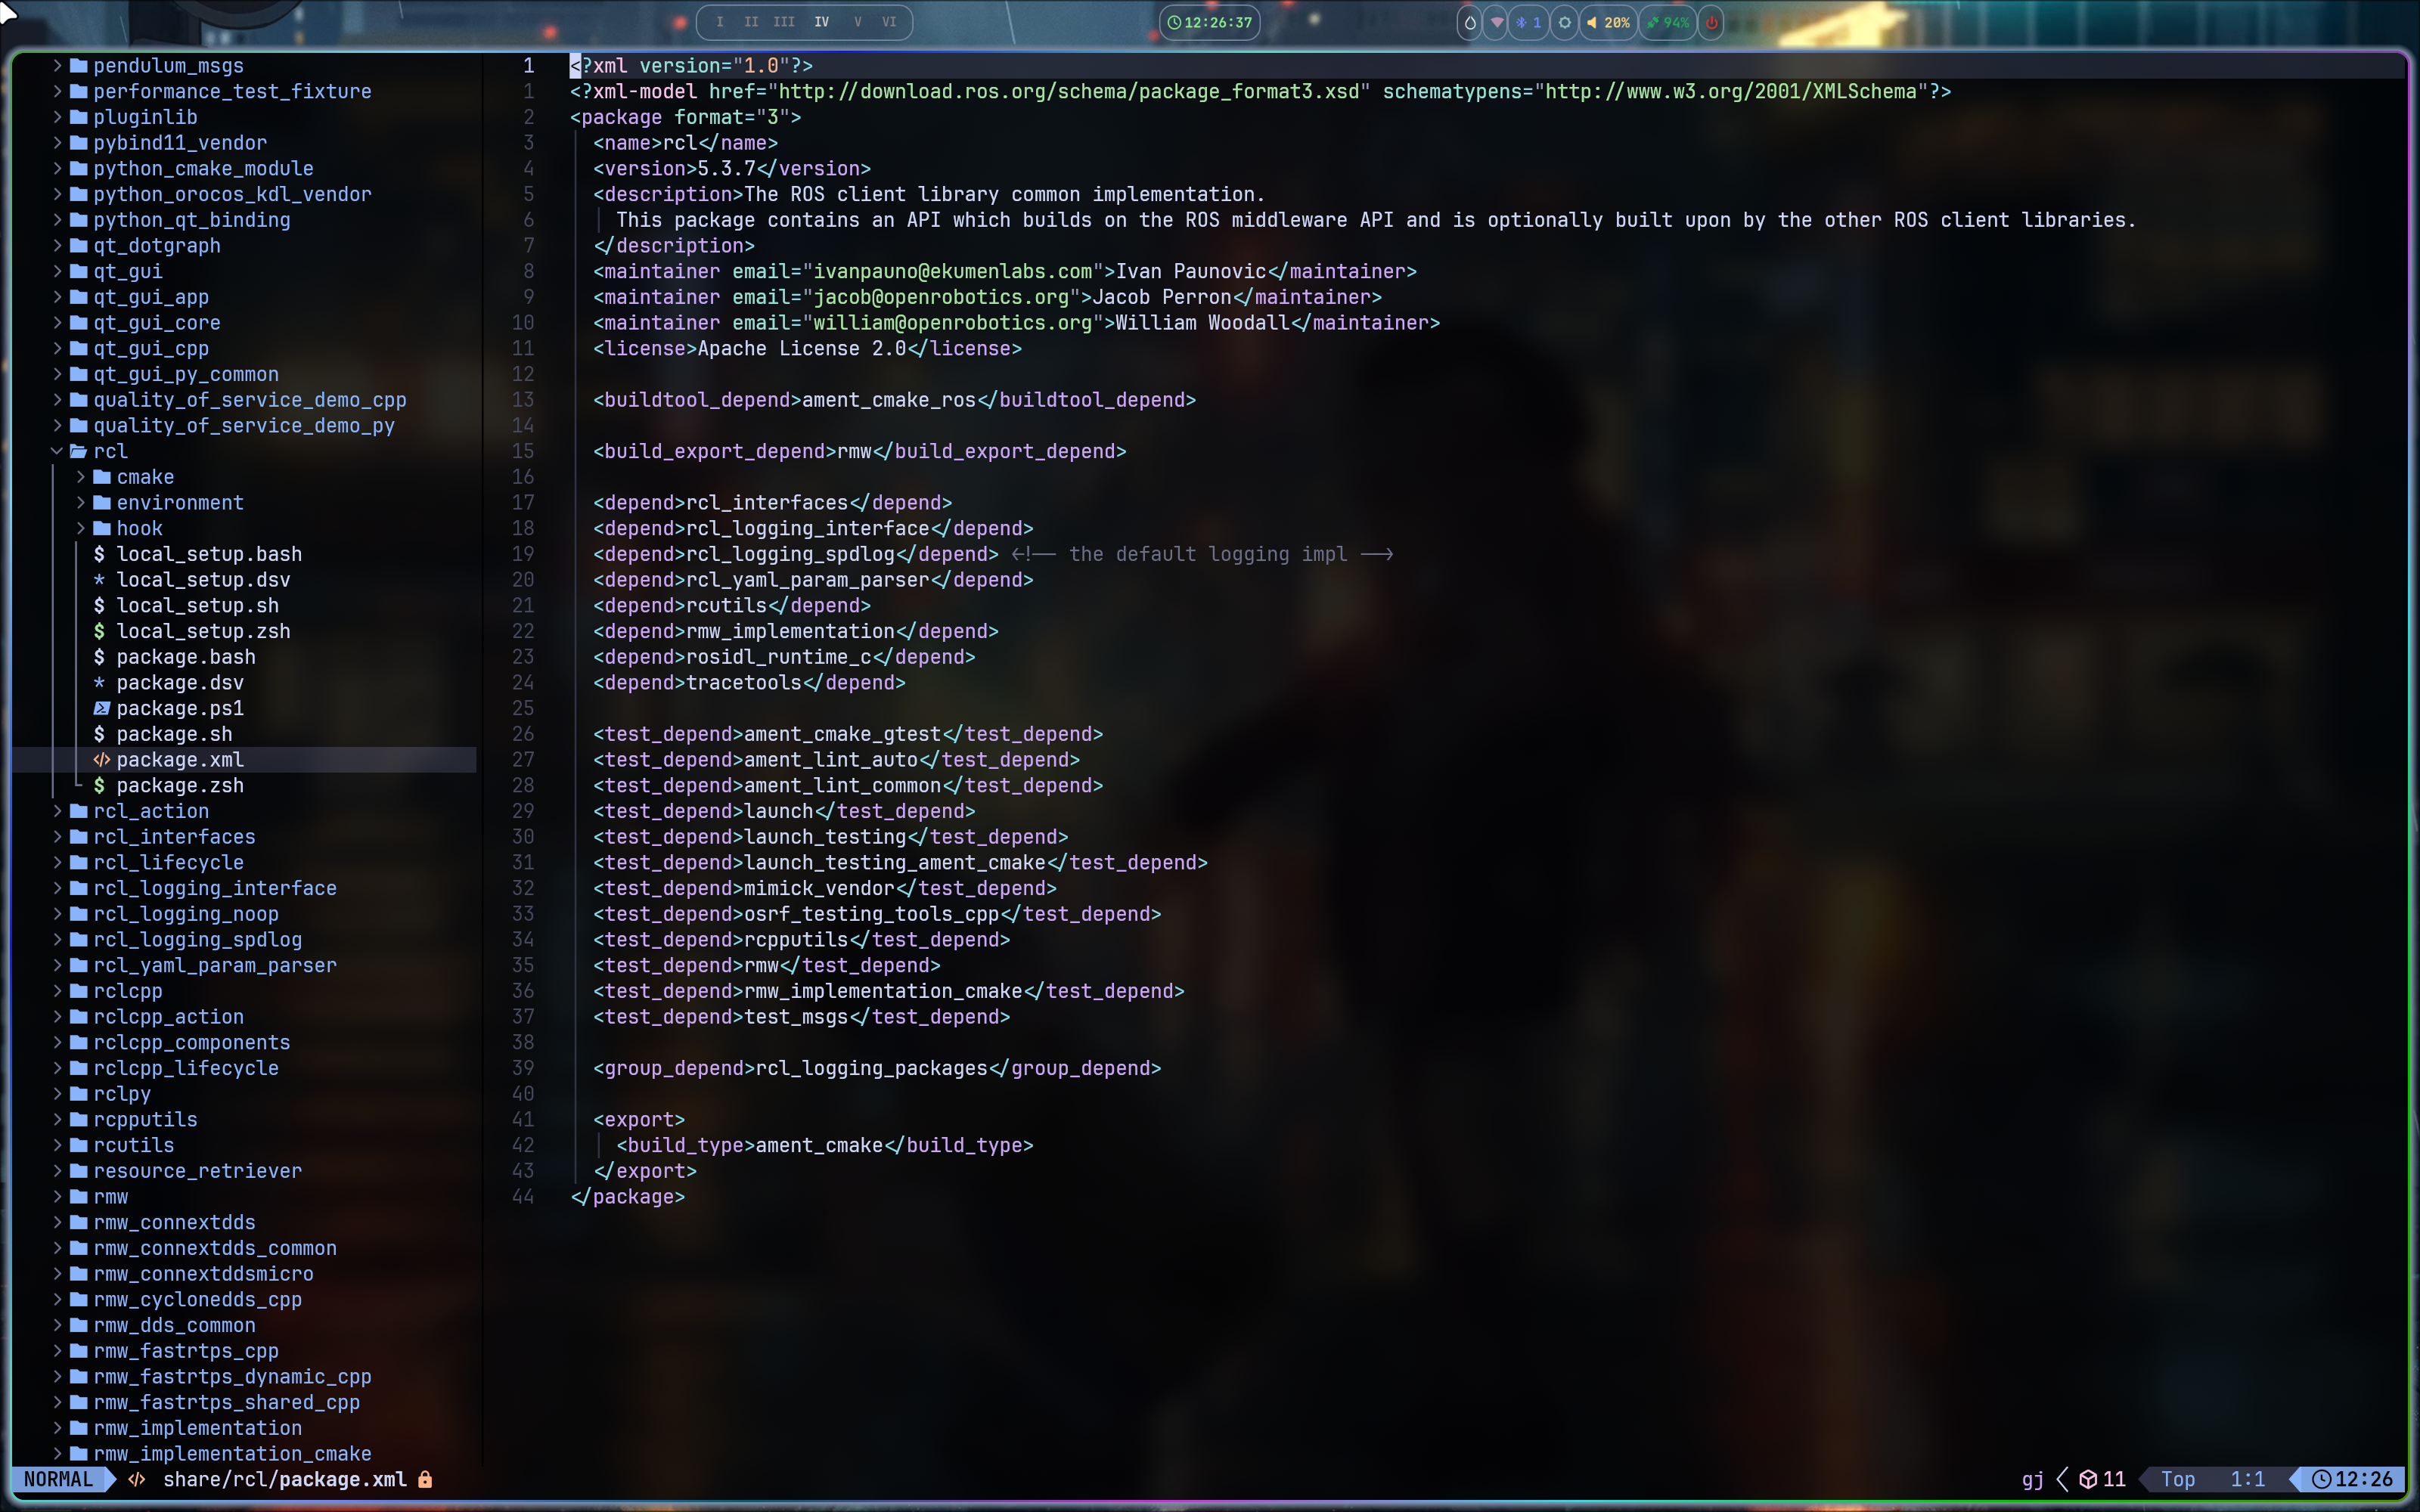Click line number 19 in the gutter
This screenshot has height=1512, width=2420.
(x=523, y=554)
